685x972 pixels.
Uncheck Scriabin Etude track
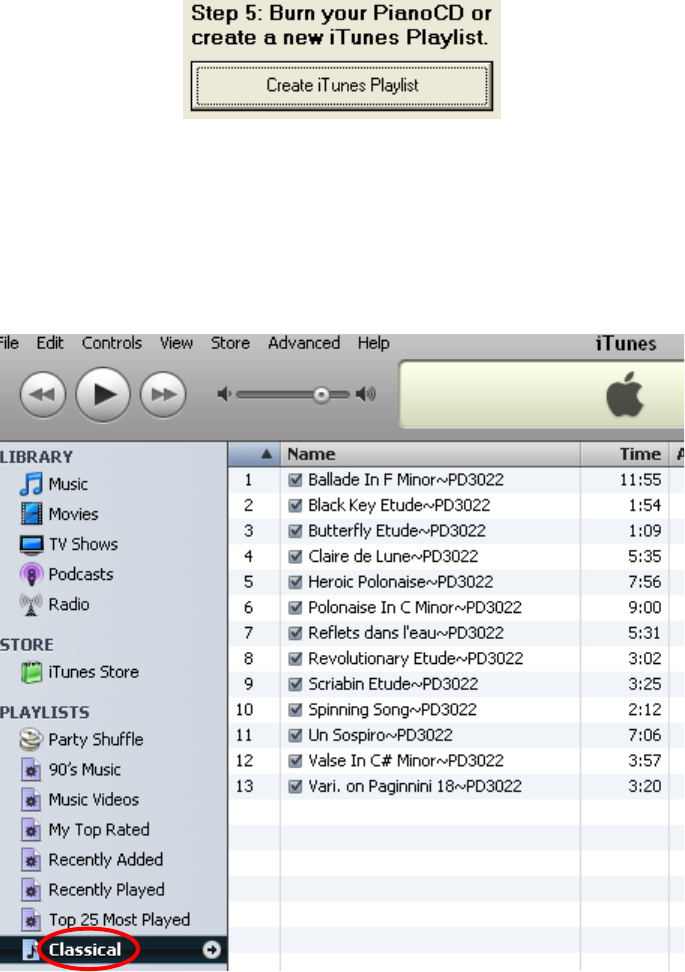click(x=296, y=684)
